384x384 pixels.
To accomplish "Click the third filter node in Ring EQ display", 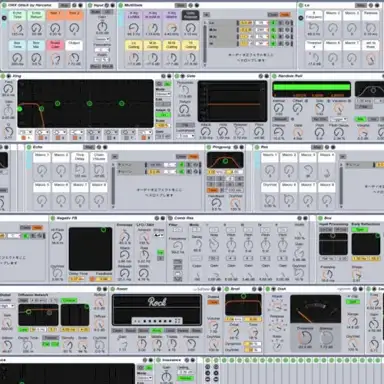I will pyautogui.click(x=57, y=104).
